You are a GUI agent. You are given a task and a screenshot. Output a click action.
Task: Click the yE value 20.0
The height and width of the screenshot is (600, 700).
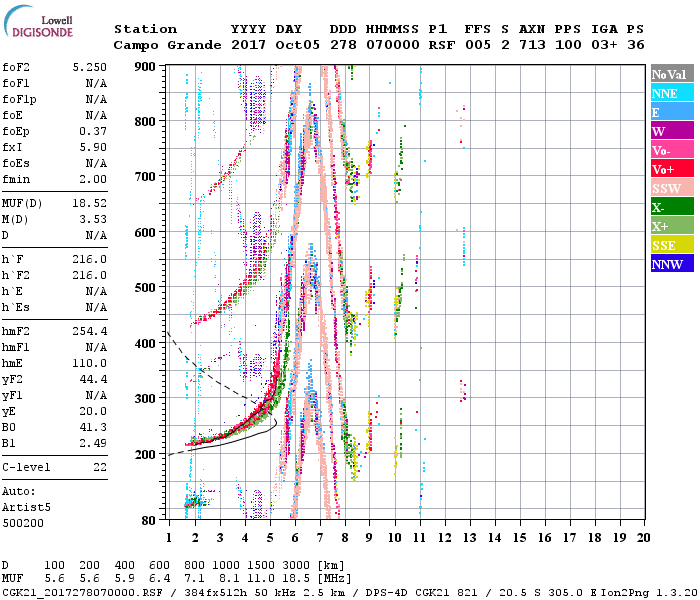93,412
